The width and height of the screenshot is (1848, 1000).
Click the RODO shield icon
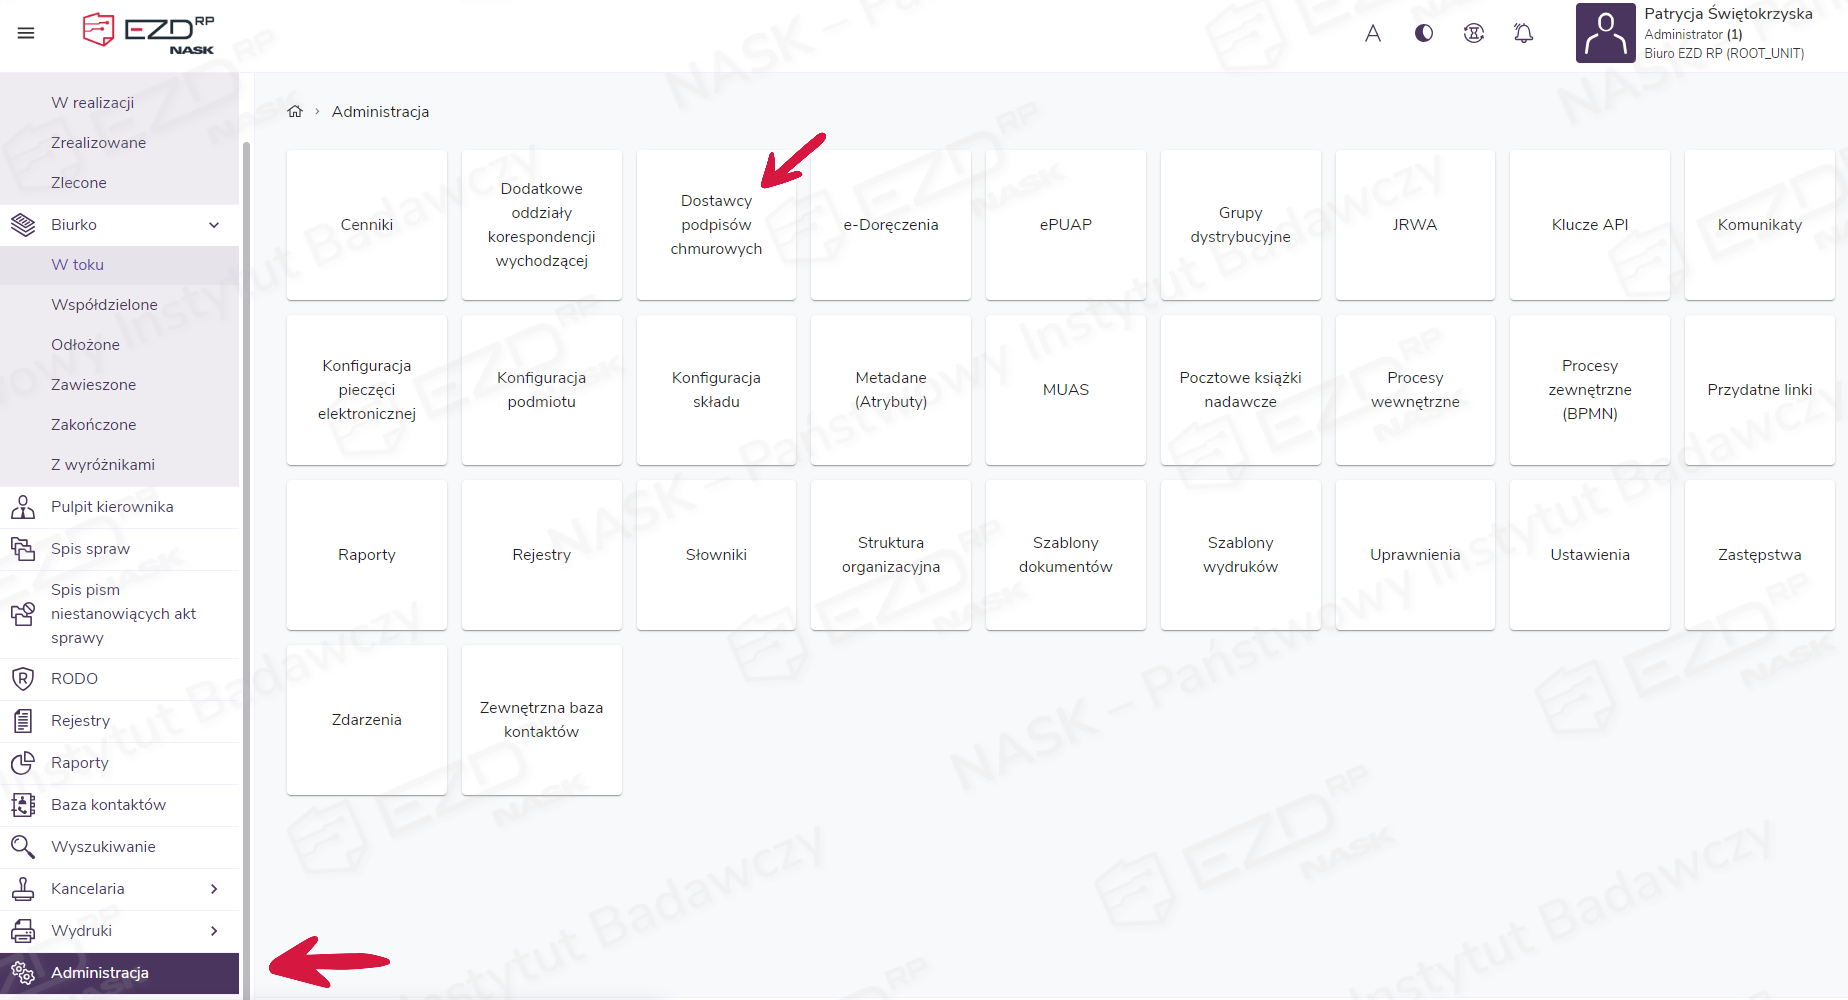(23, 679)
